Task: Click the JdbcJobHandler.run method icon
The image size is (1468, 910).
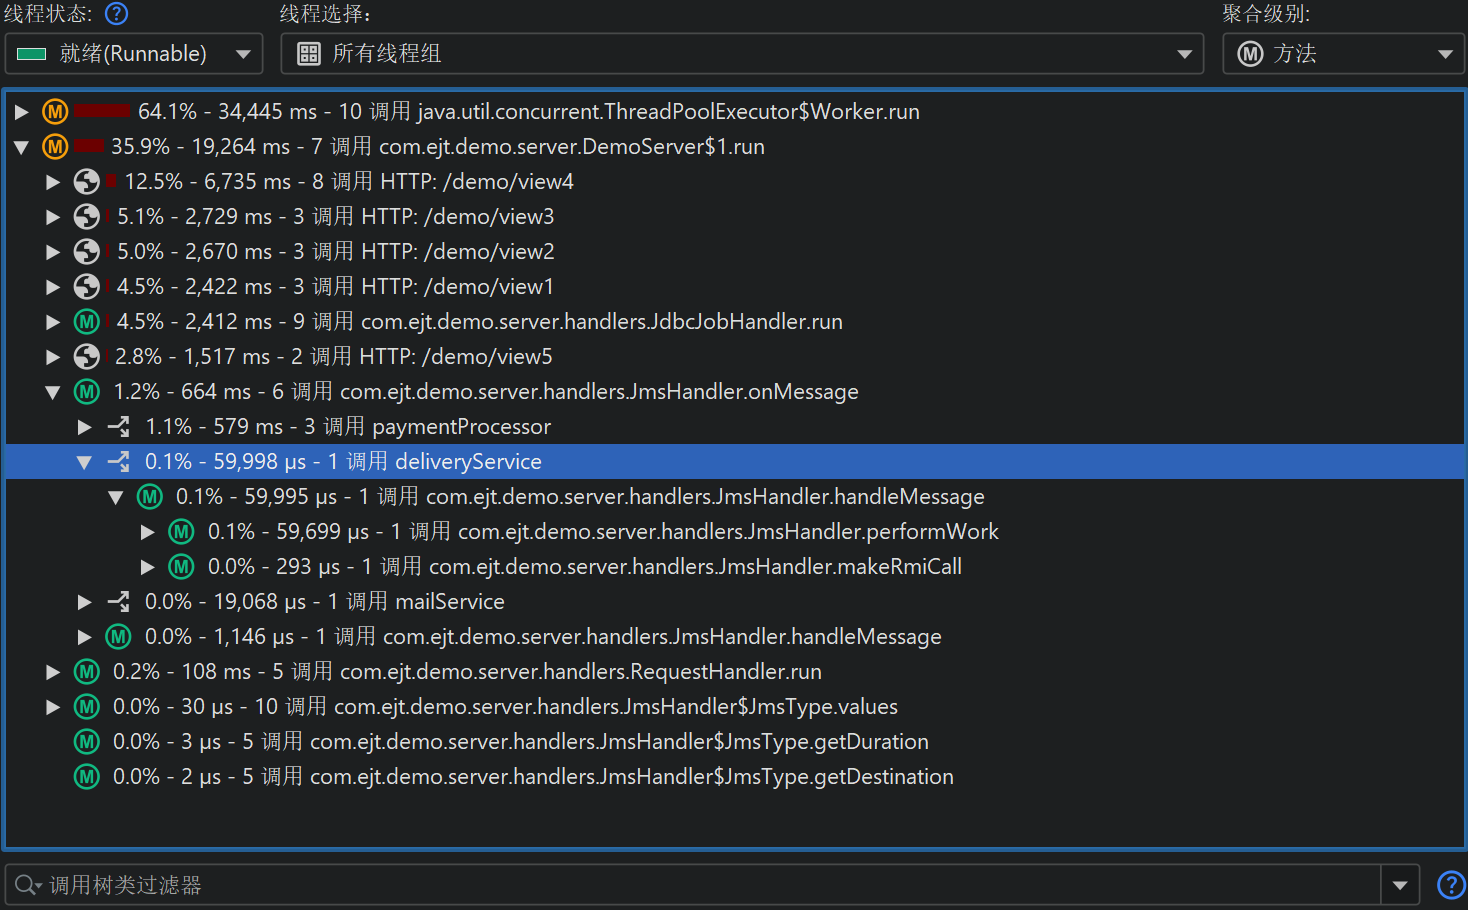Action: 87,322
